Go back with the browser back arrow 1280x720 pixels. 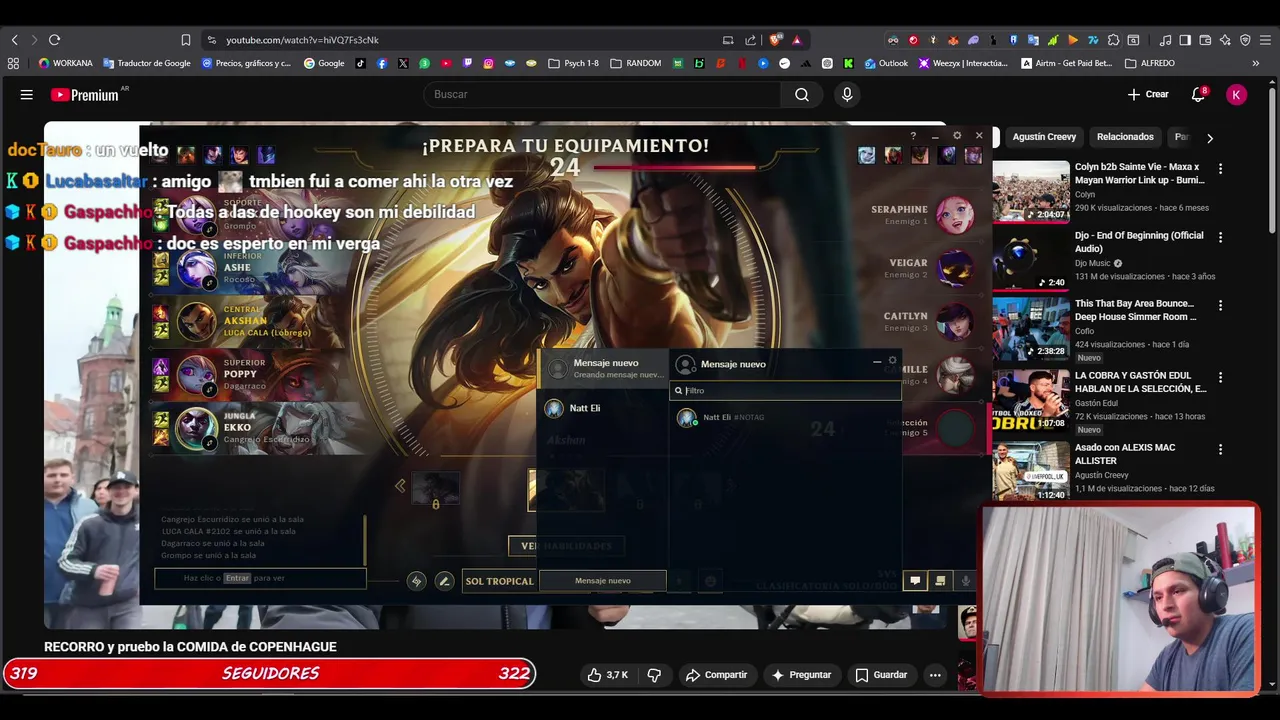[14, 40]
